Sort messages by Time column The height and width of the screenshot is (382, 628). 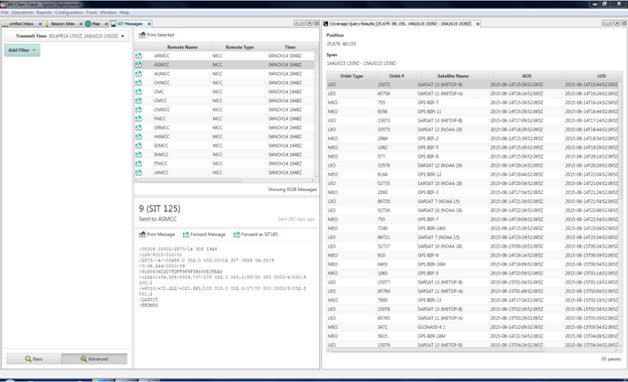(x=290, y=47)
